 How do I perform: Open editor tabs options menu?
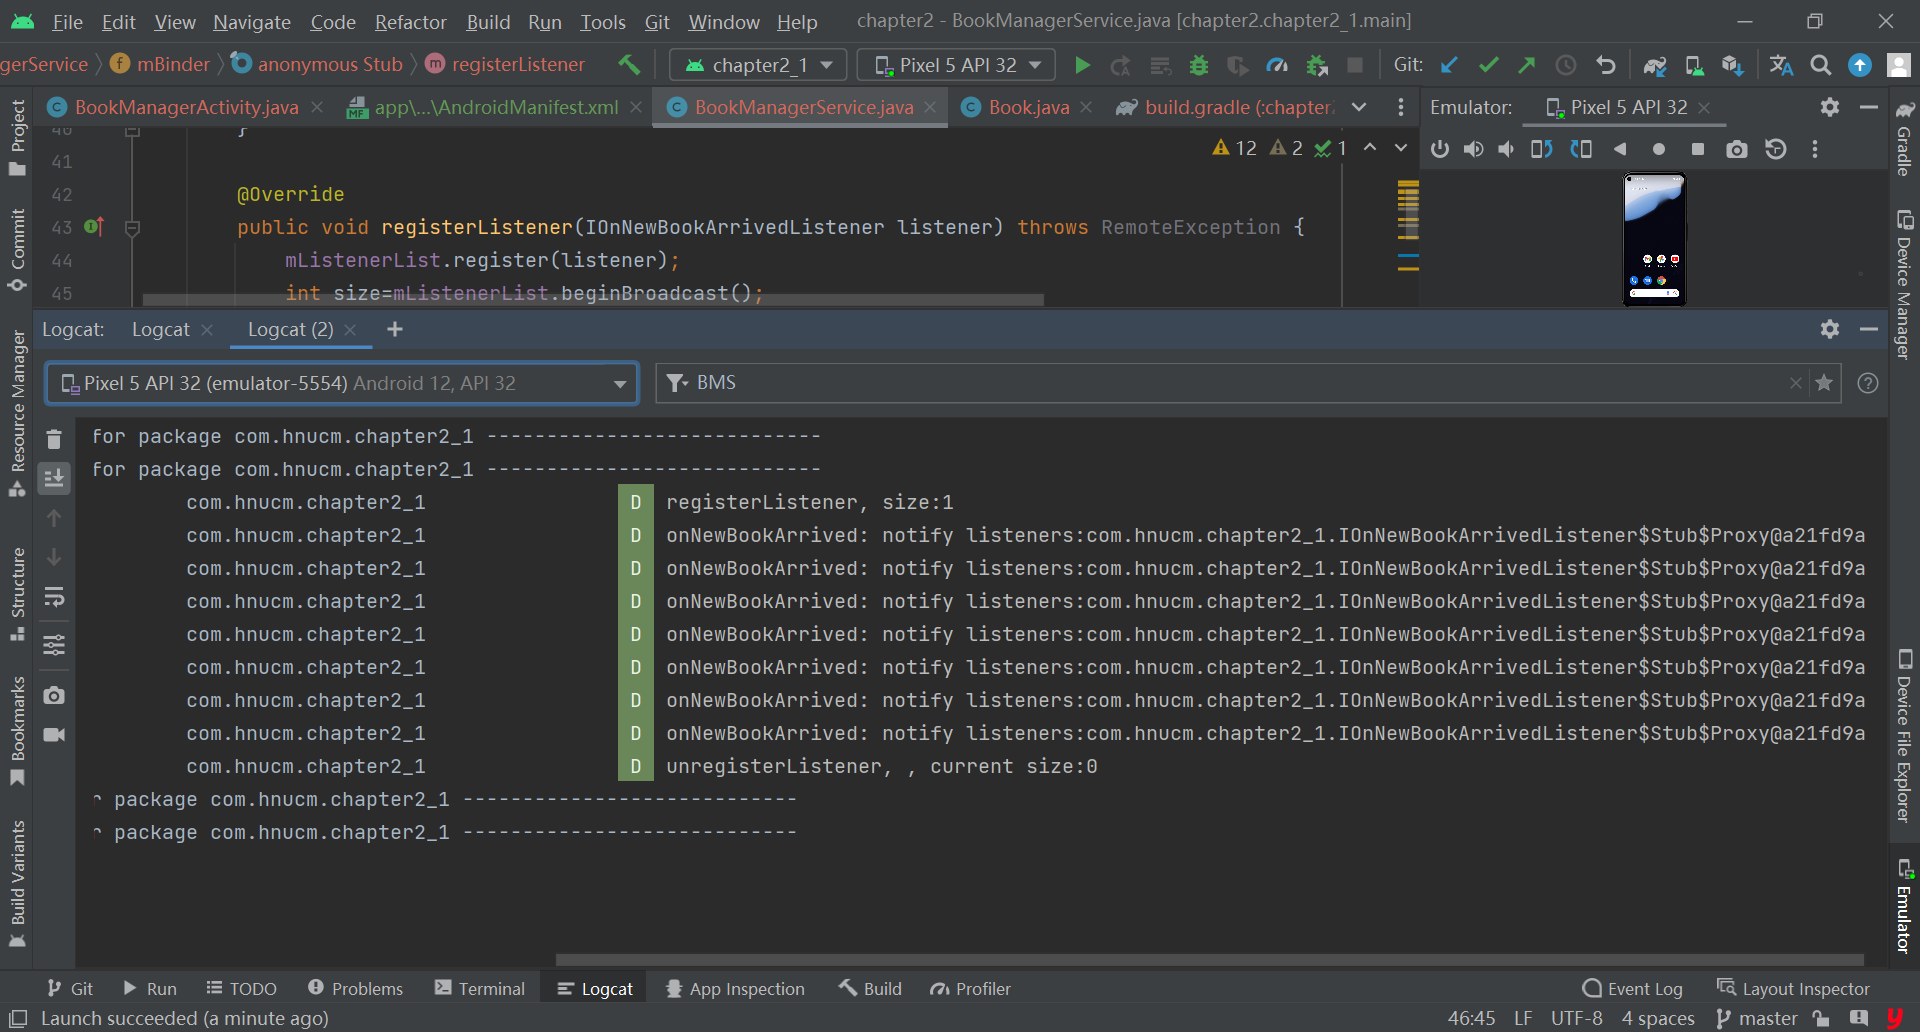1401,107
